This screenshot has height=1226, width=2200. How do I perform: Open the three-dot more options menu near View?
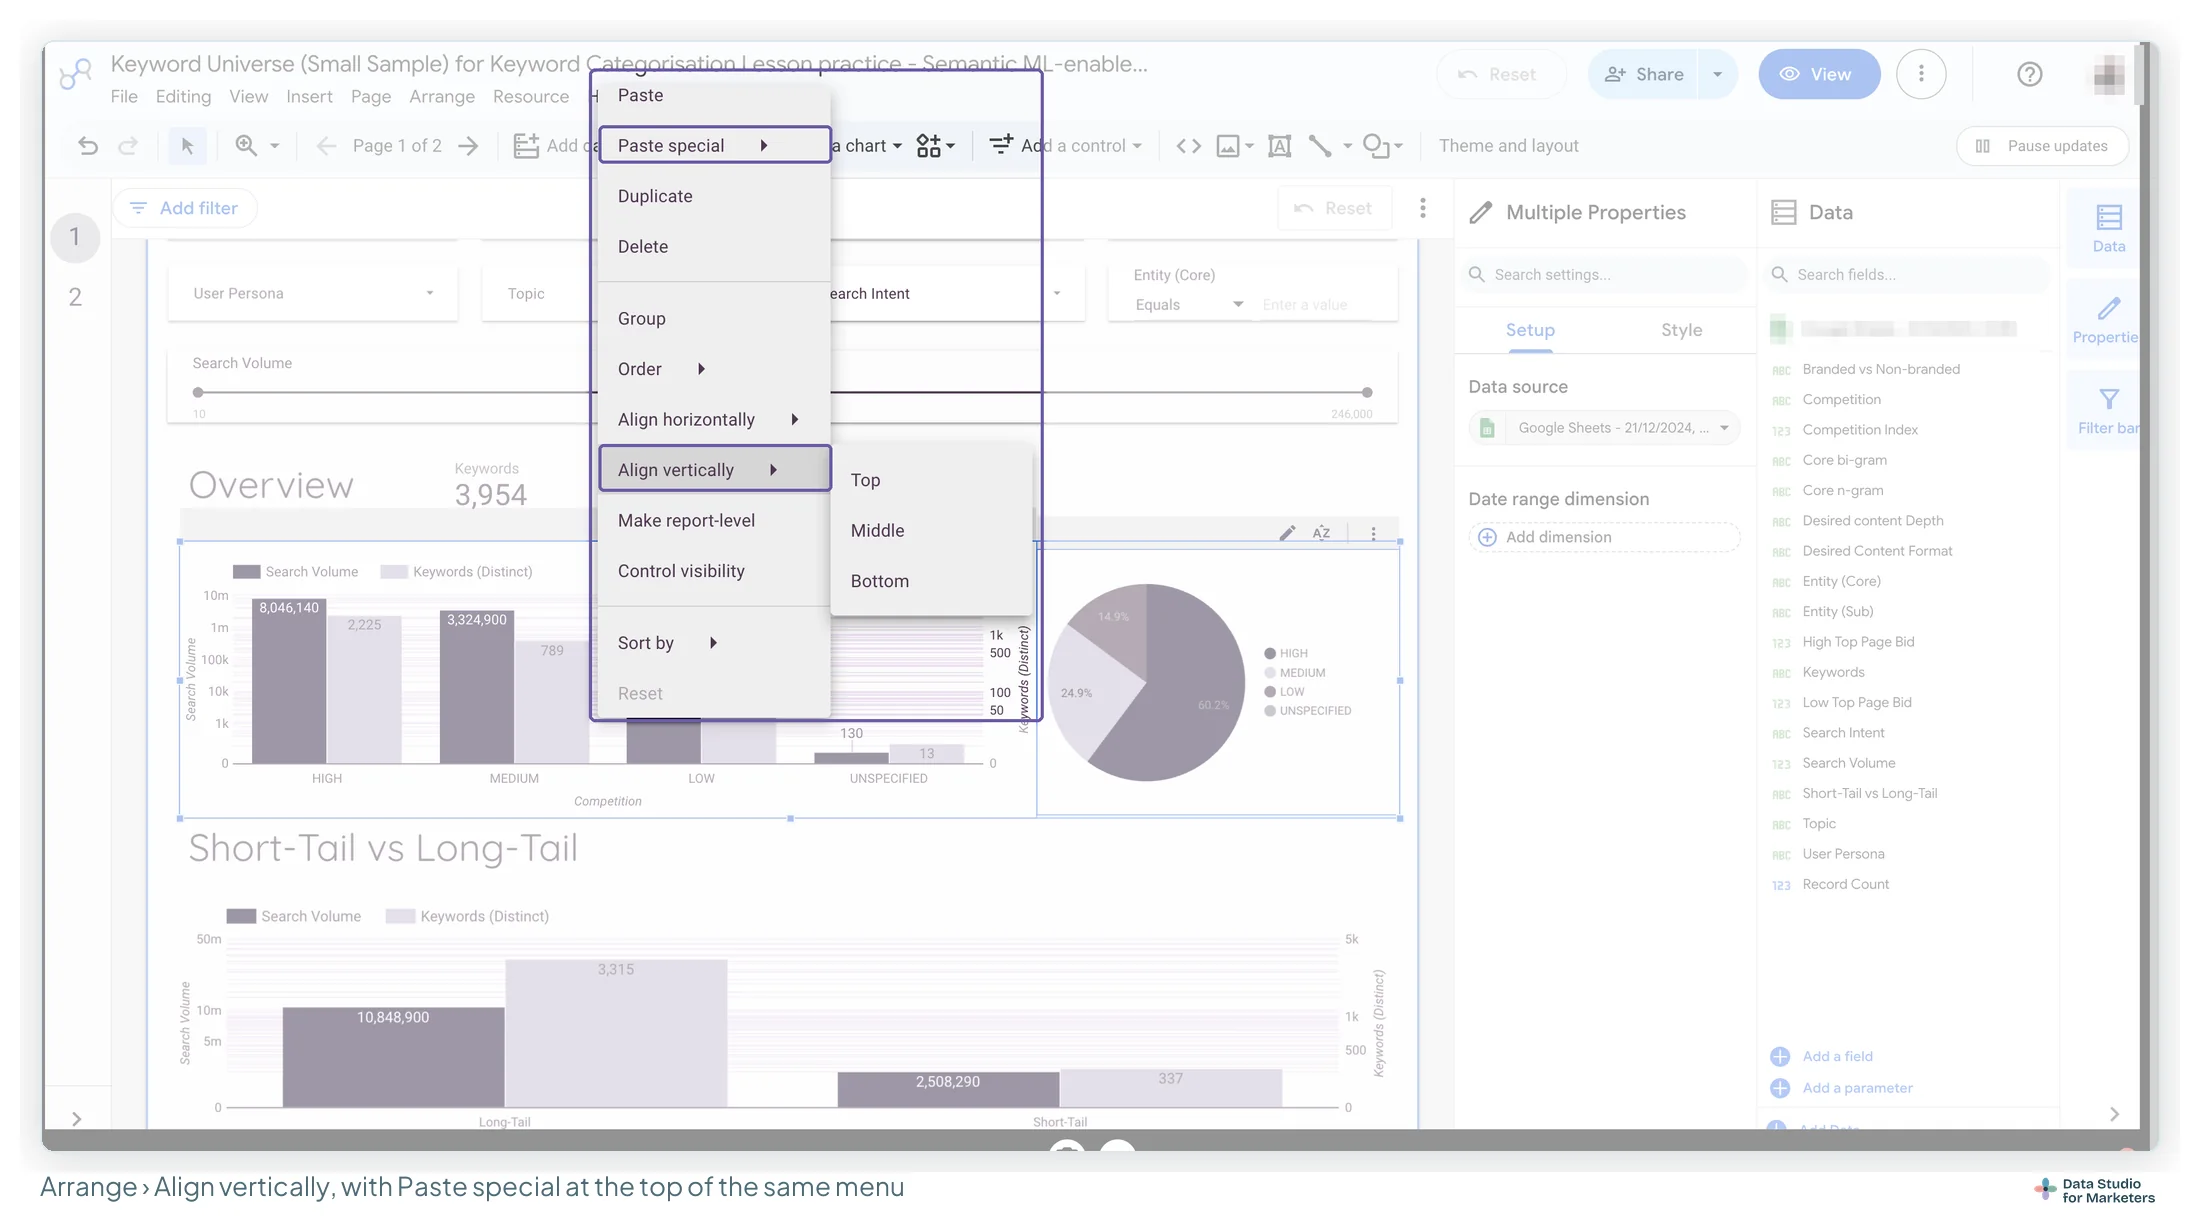tap(1920, 74)
